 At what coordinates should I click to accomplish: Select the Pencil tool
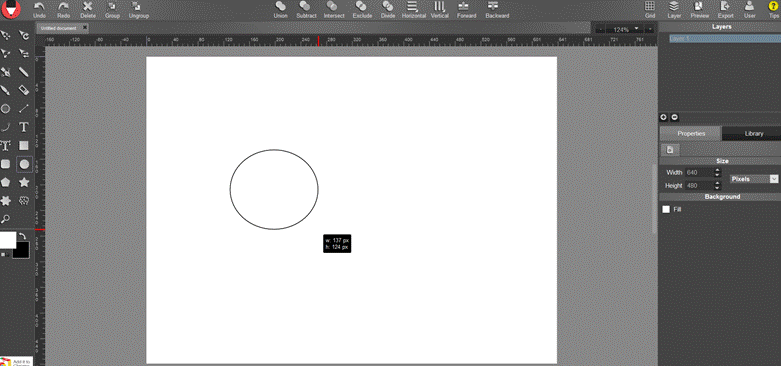[x=23, y=72]
